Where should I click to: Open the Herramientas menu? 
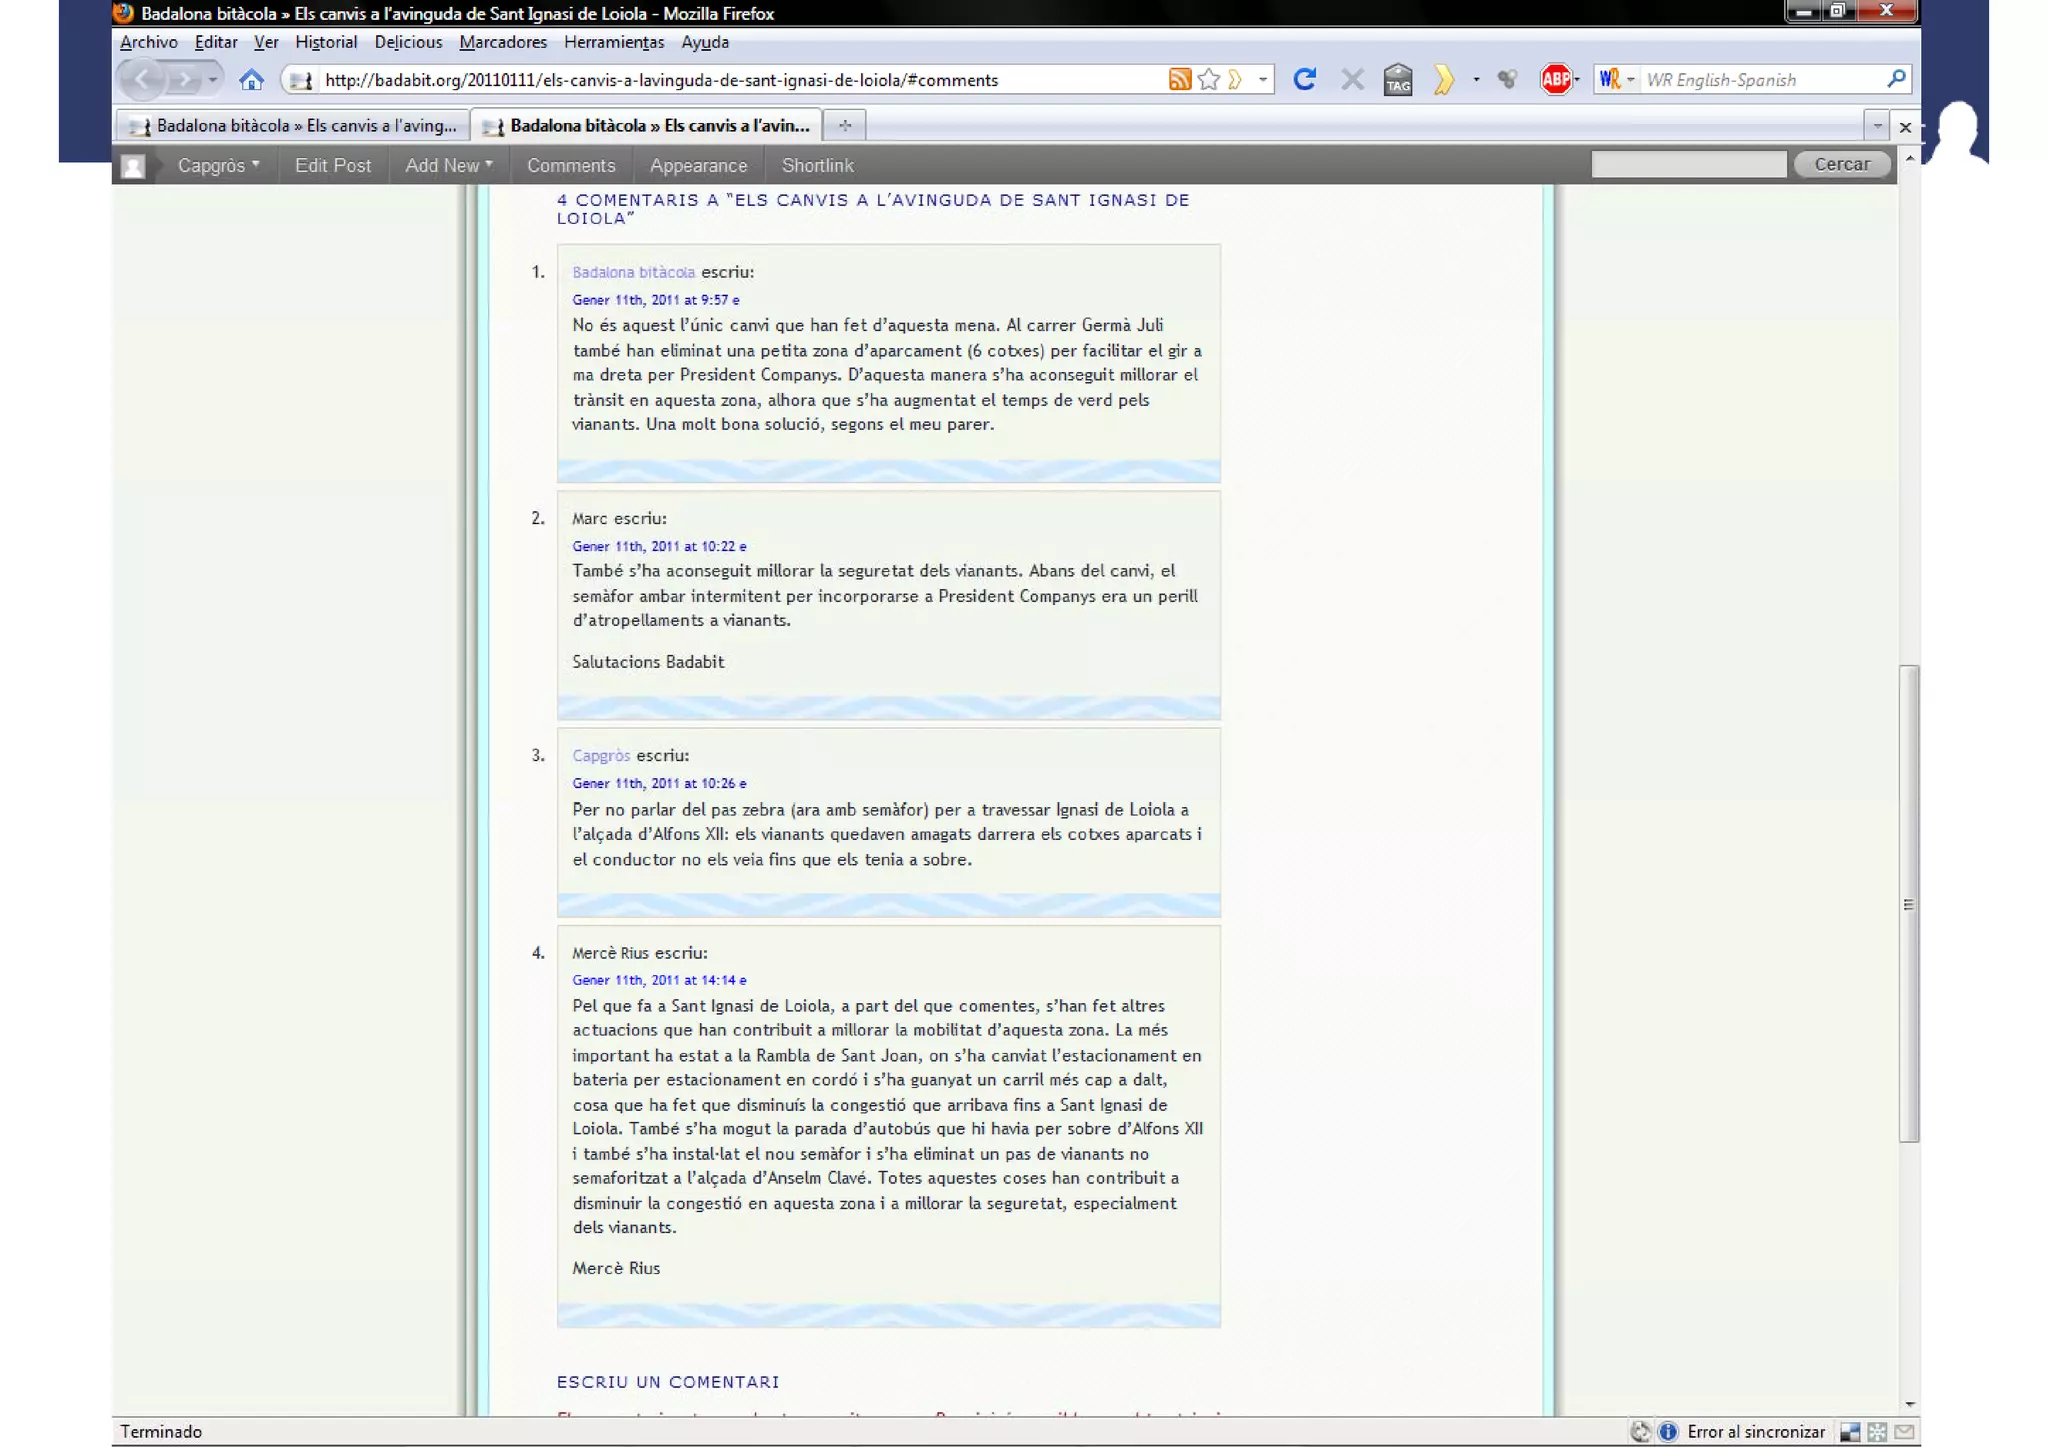pyautogui.click(x=613, y=42)
